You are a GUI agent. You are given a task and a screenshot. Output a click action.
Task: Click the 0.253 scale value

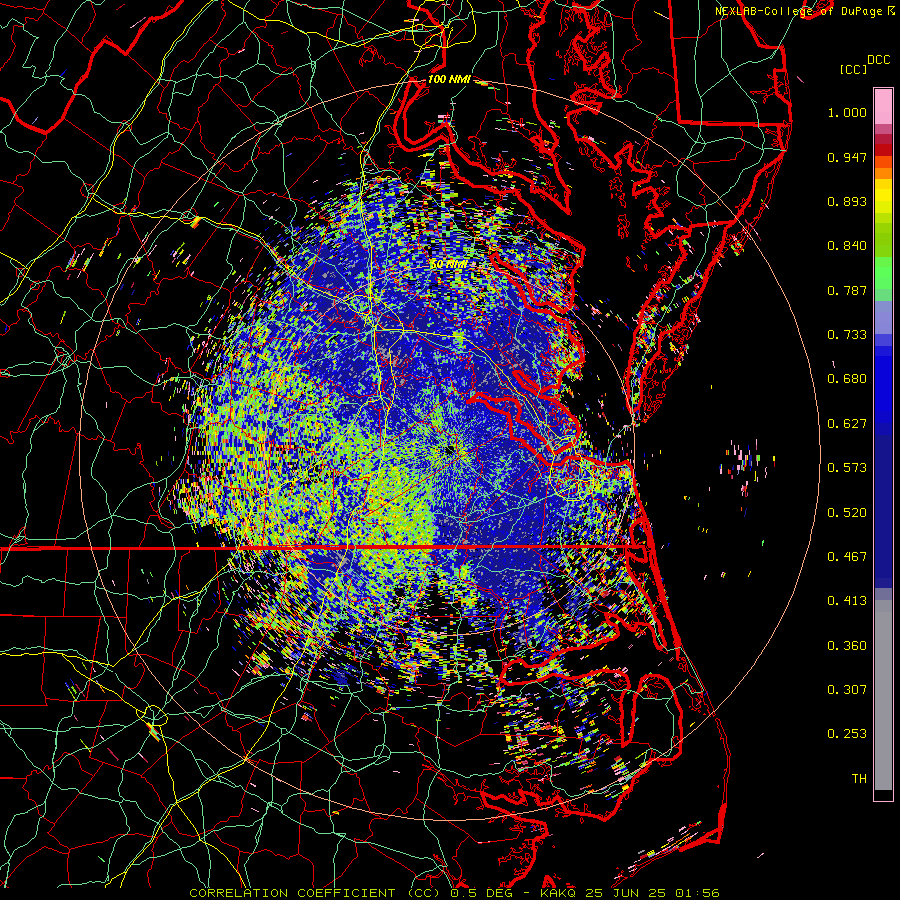(847, 734)
